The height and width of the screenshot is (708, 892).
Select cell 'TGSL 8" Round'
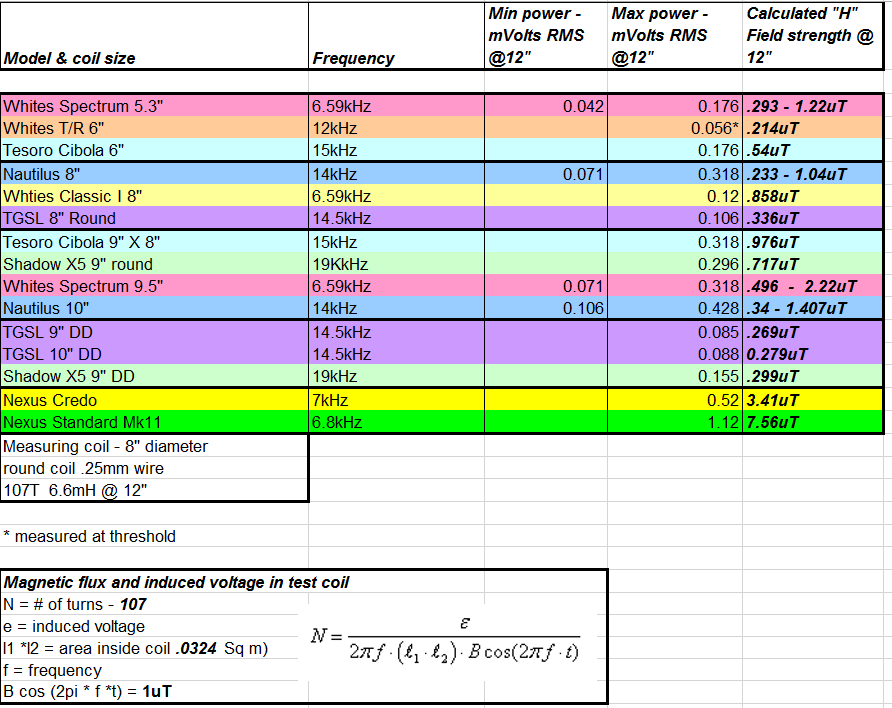[155, 218]
